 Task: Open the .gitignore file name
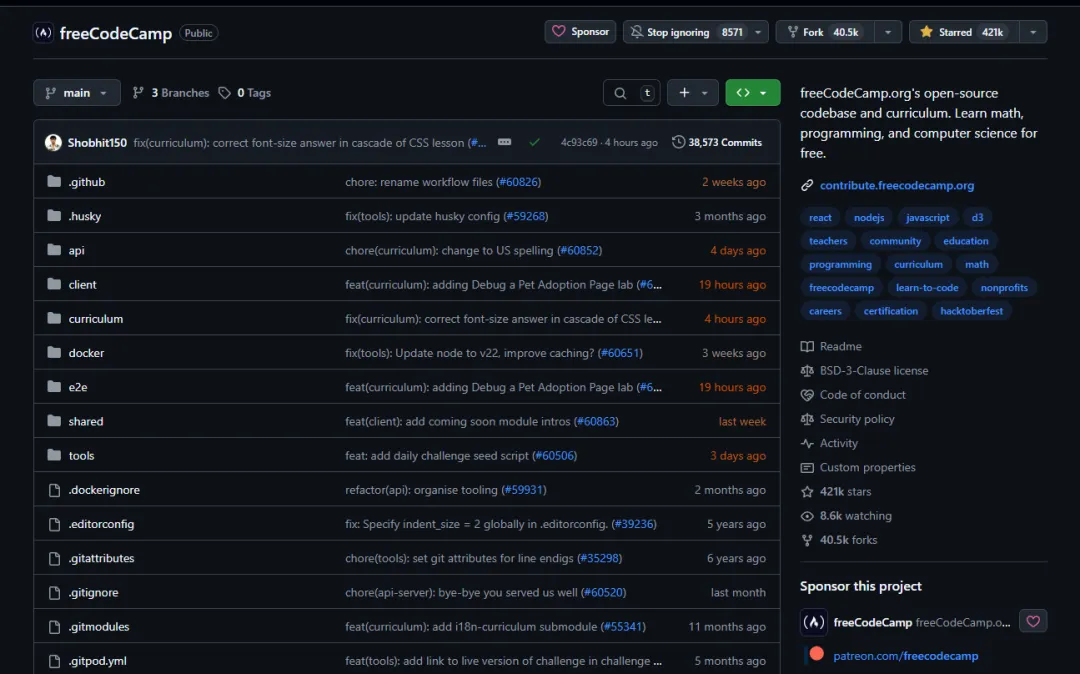pos(93,592)
